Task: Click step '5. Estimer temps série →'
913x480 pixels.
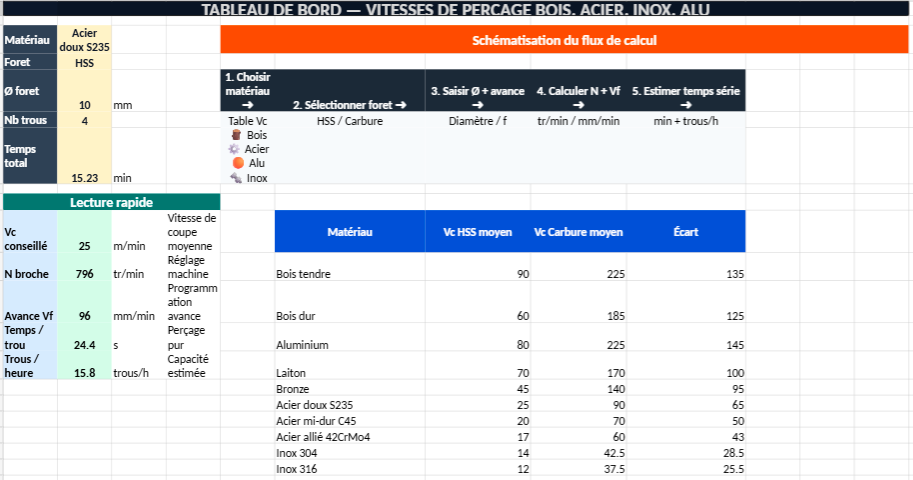Action: (686, 91)
